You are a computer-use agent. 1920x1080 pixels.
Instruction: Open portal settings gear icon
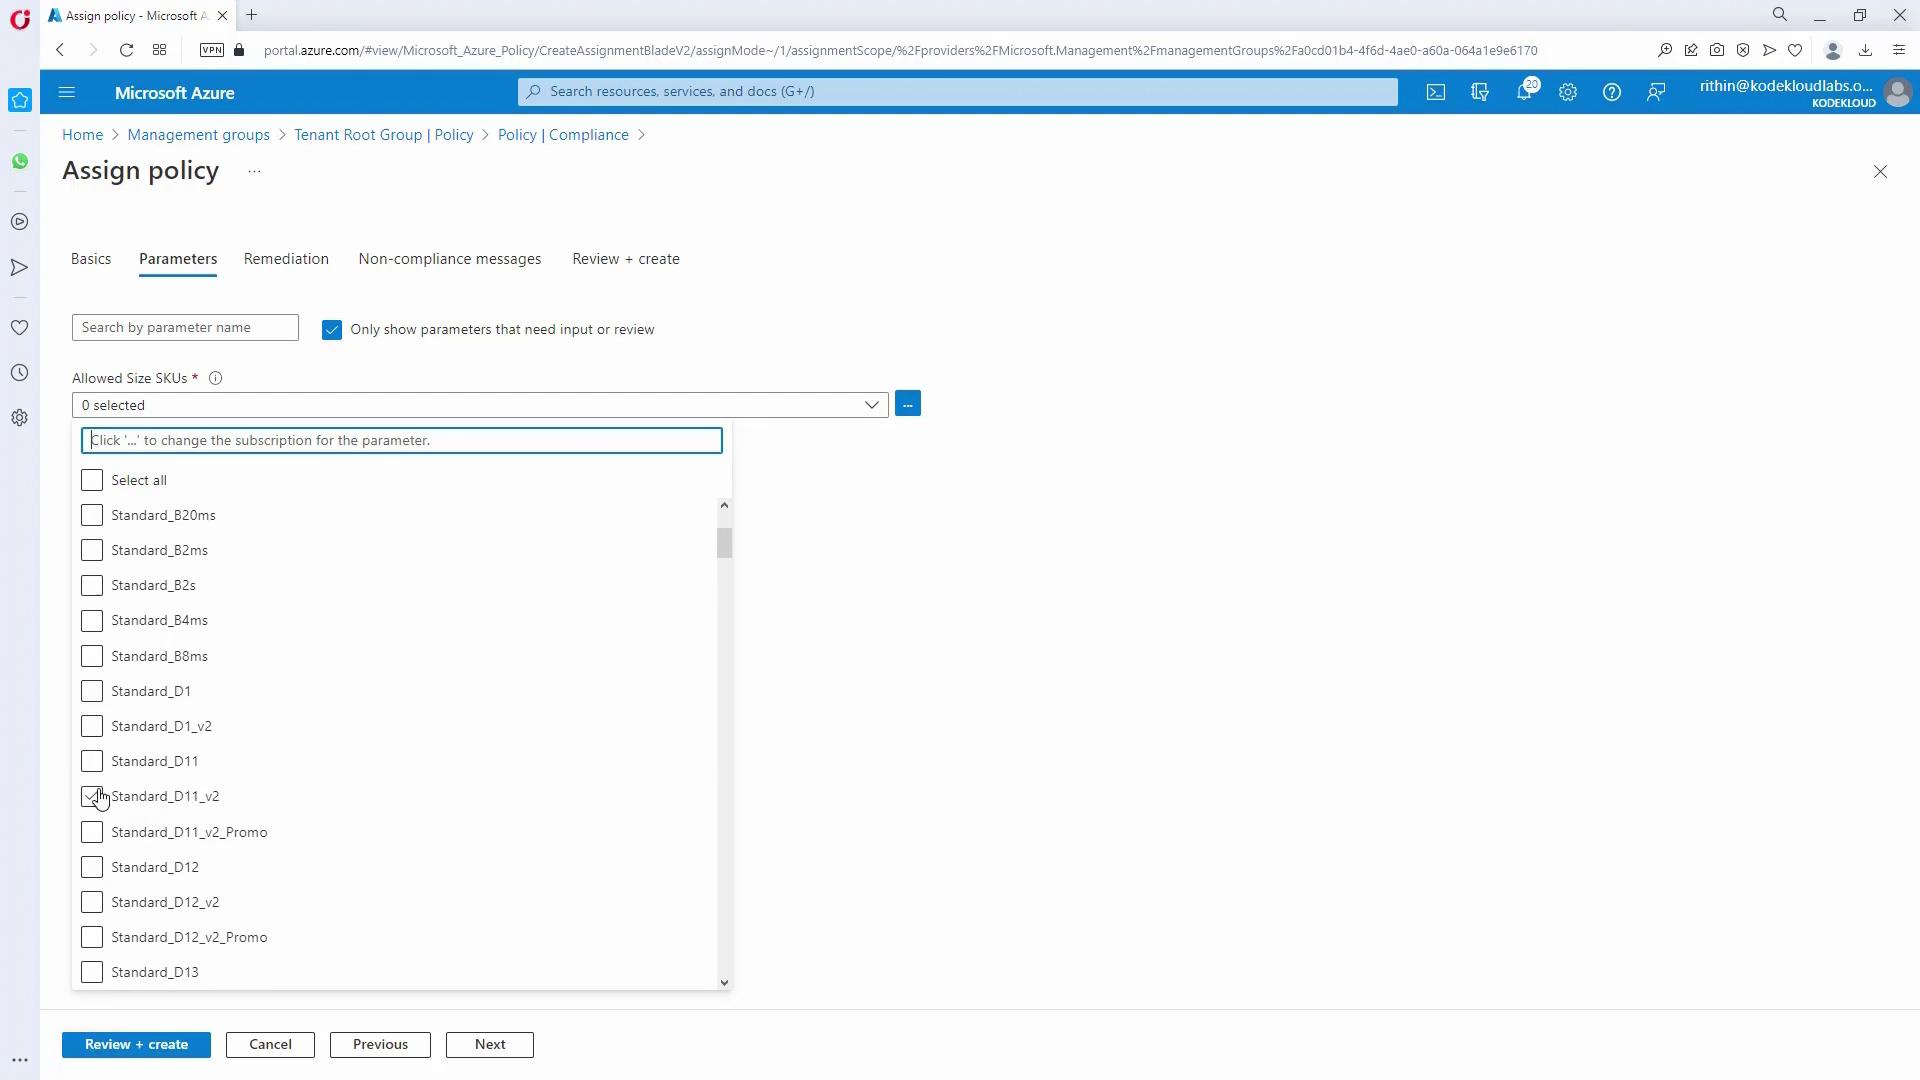(1568, 92)
